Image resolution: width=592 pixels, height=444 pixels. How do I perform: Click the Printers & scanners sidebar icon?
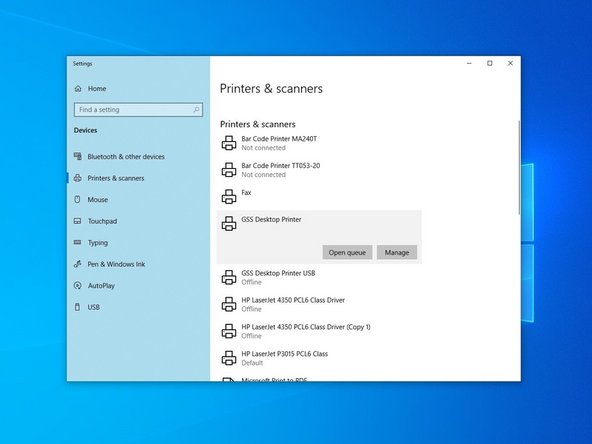(78, 178)
